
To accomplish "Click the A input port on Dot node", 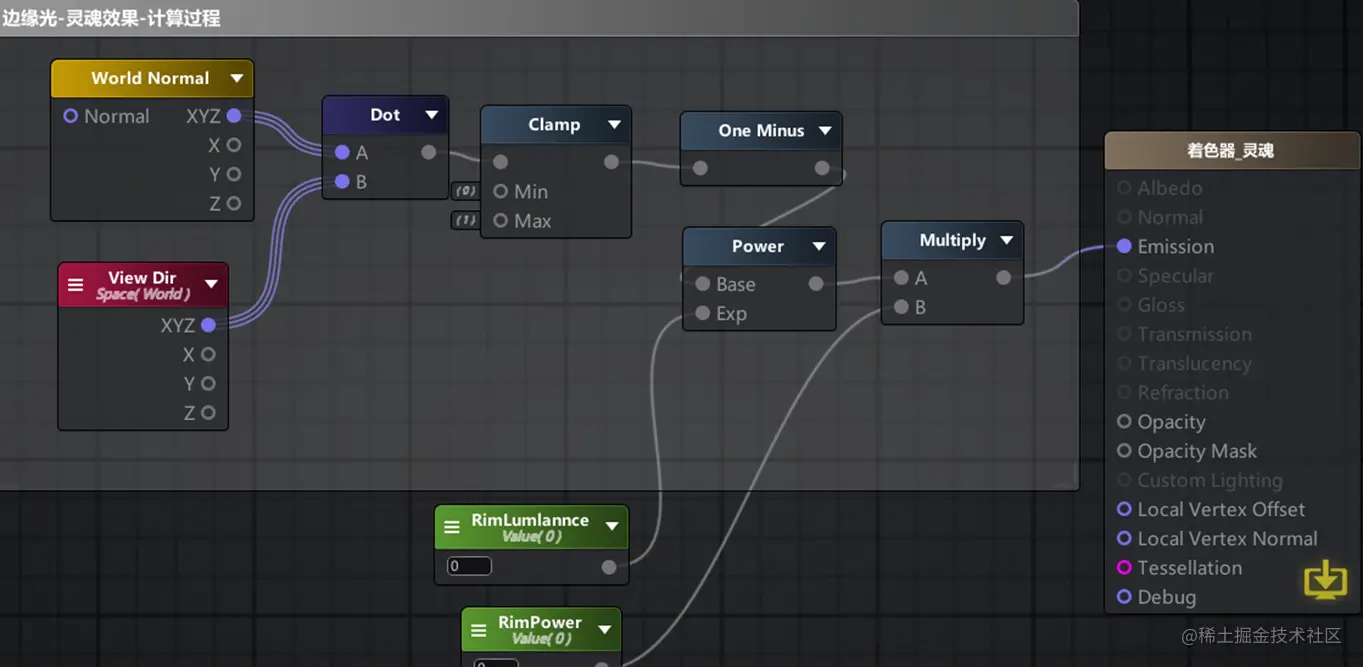I will (342, 152).
